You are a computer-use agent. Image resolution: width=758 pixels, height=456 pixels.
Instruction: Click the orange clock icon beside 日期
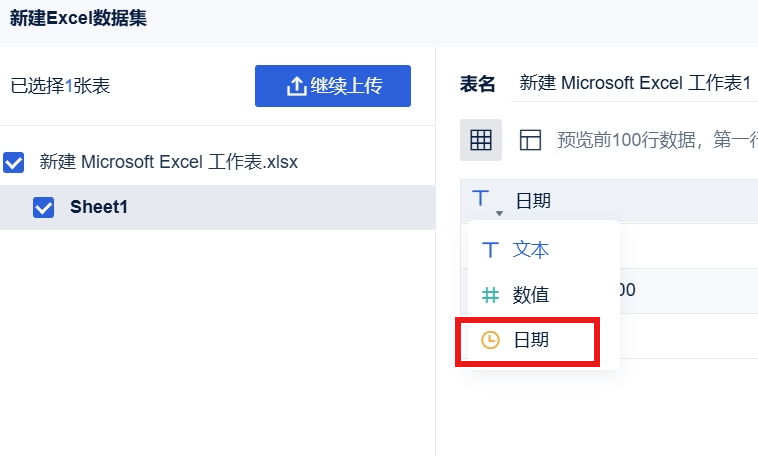pos(490,340)
